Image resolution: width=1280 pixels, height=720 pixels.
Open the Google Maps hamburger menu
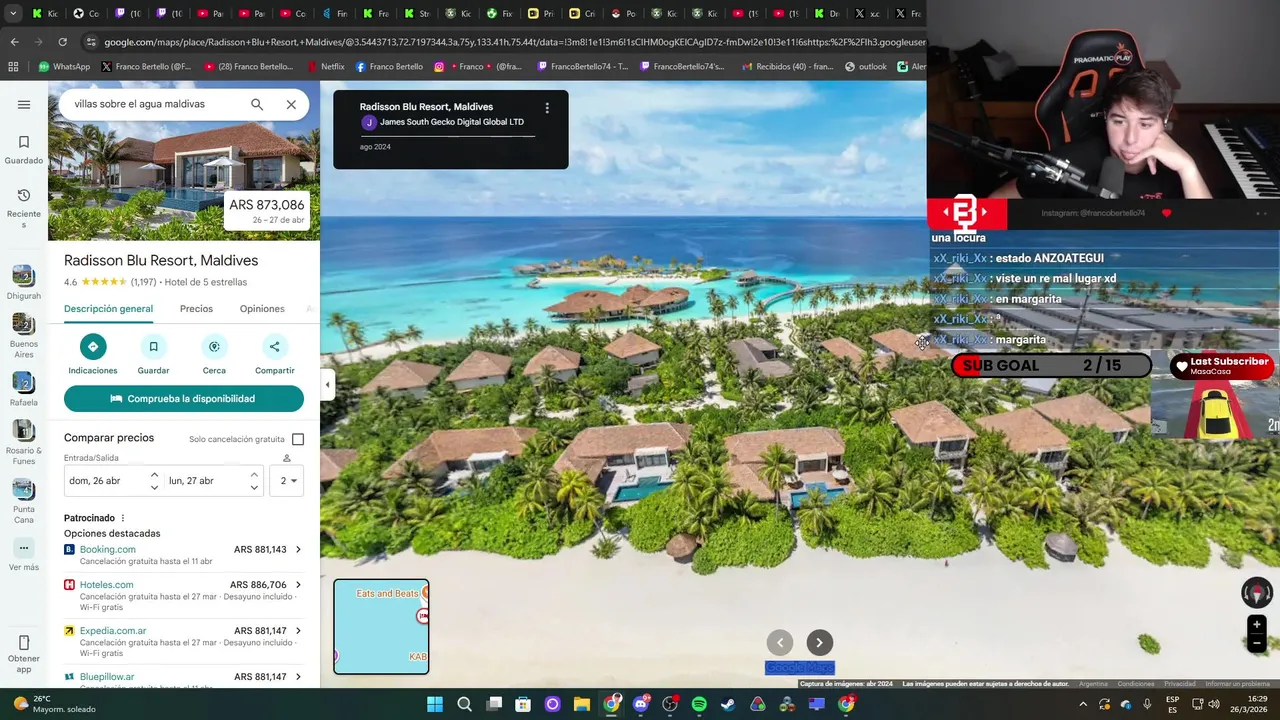point(24,104)
